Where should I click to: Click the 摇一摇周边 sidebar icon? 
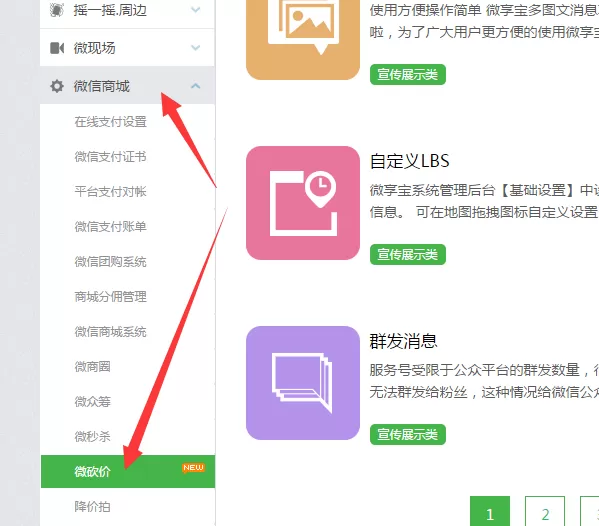57,10
